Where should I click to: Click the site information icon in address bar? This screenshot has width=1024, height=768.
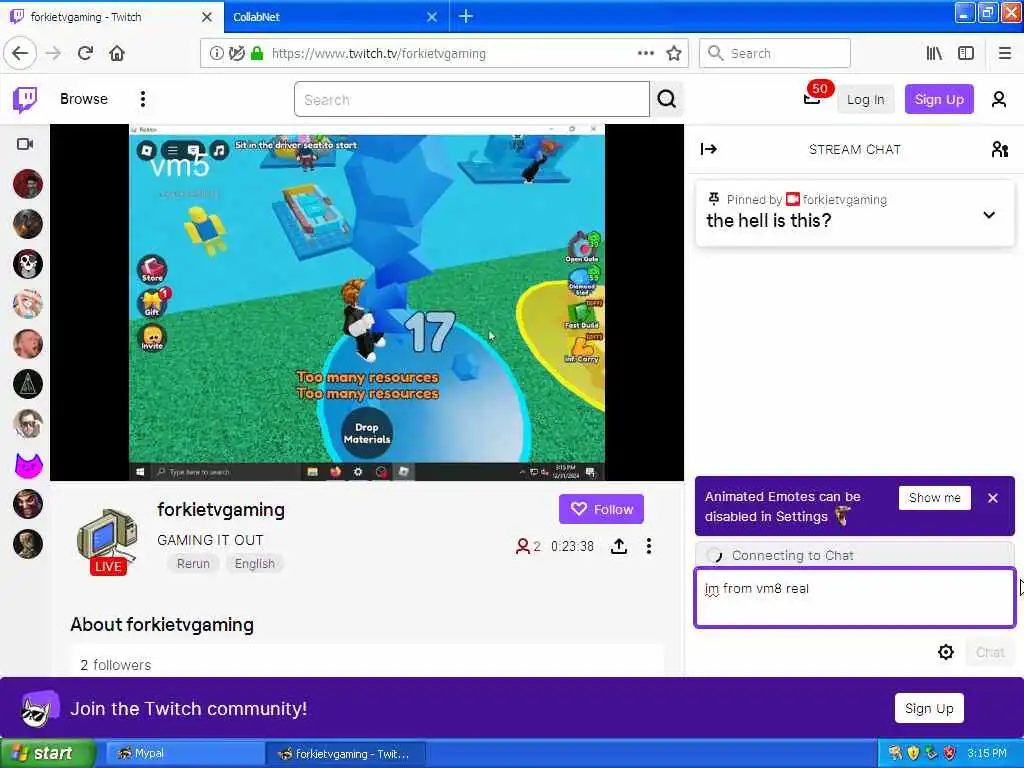[x=216, y=53]
